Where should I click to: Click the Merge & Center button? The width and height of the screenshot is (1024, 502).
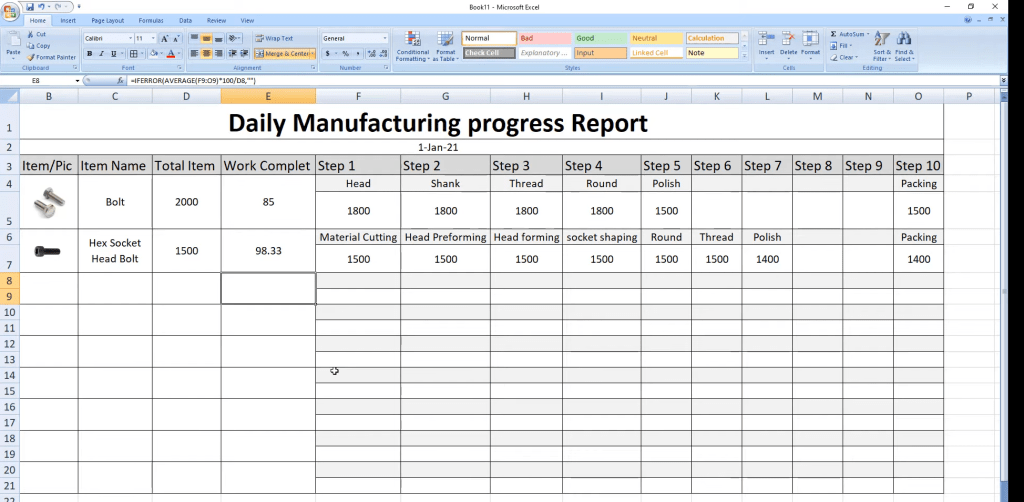(x=284, y=53)
